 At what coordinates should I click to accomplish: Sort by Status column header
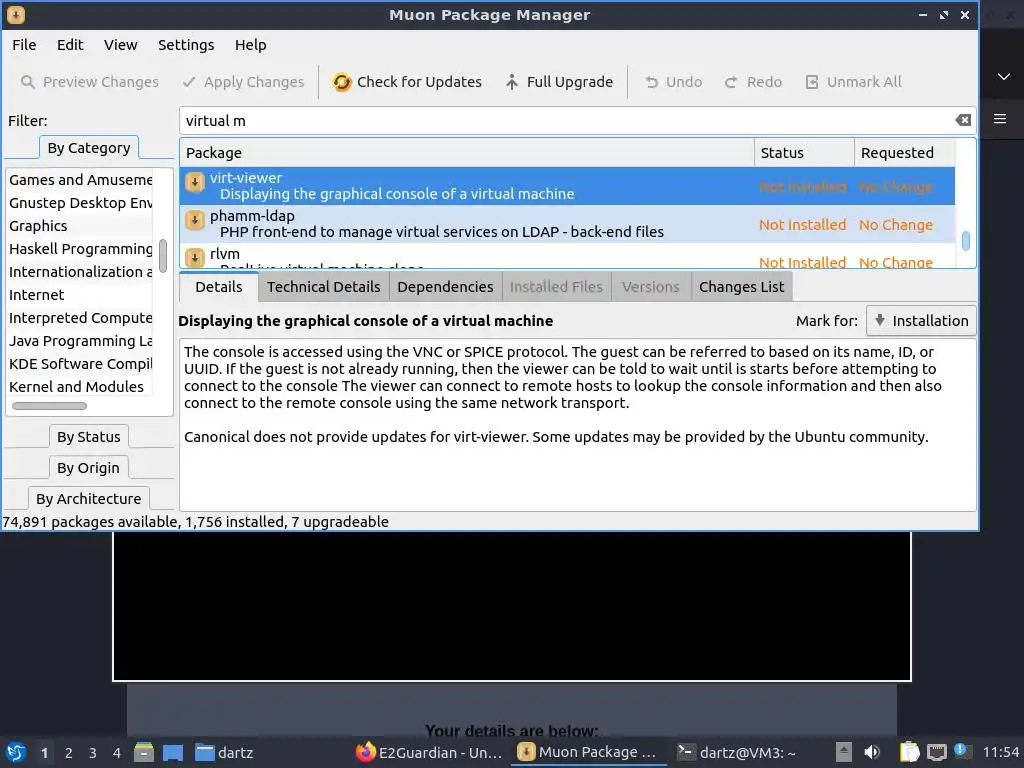click(805, 153)
